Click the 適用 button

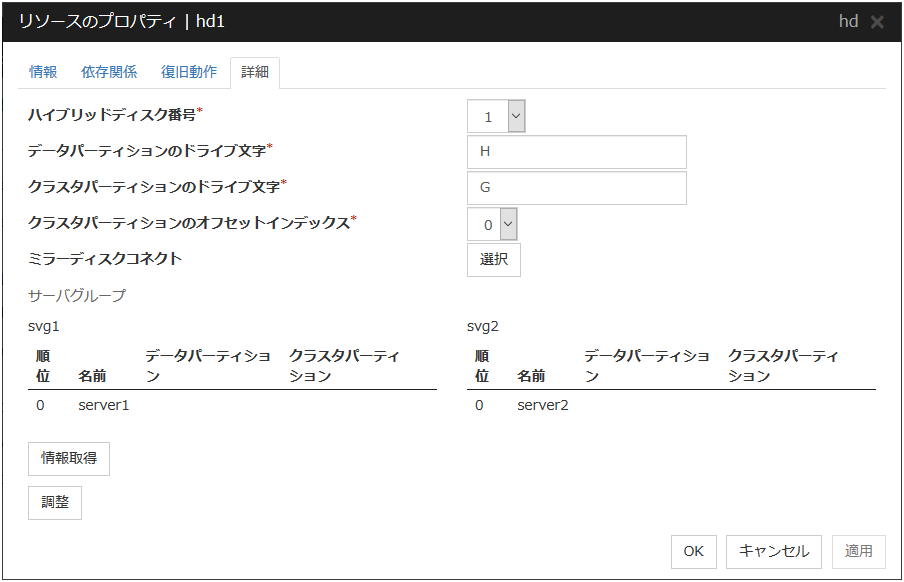tap(858, 551)
